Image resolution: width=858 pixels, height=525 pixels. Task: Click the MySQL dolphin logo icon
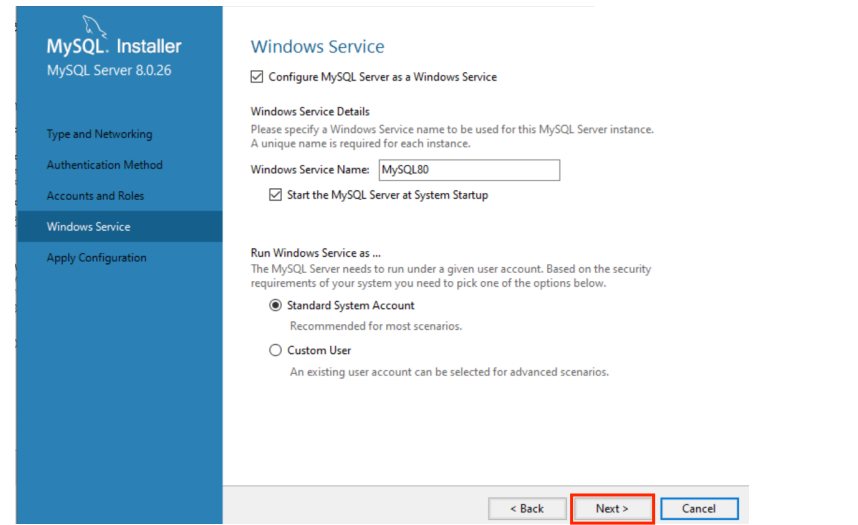94,26
